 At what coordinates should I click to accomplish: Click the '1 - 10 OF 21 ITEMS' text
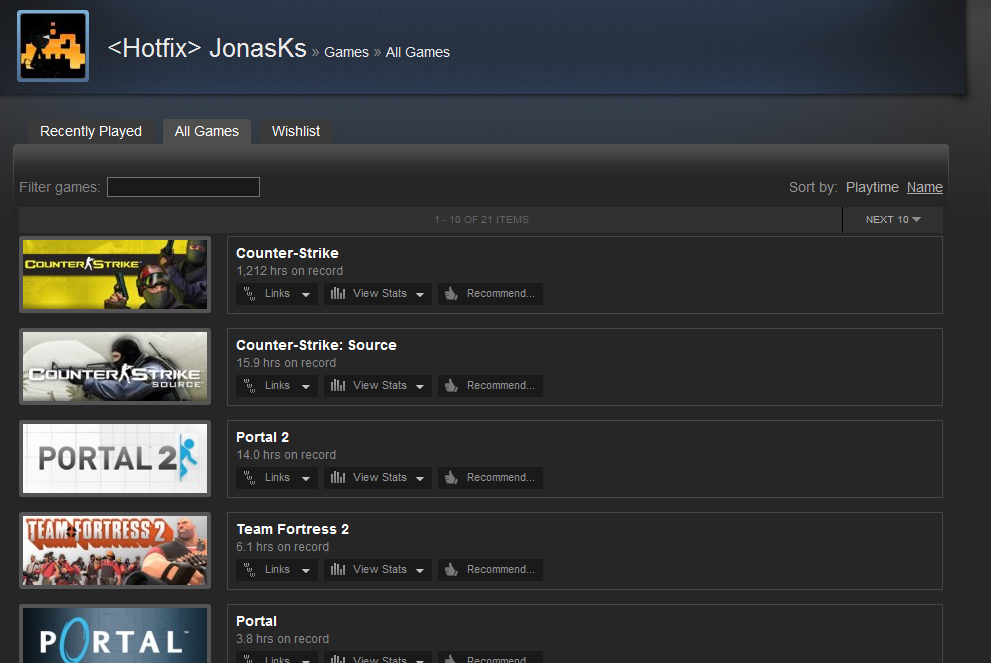(x=482, y=219)
